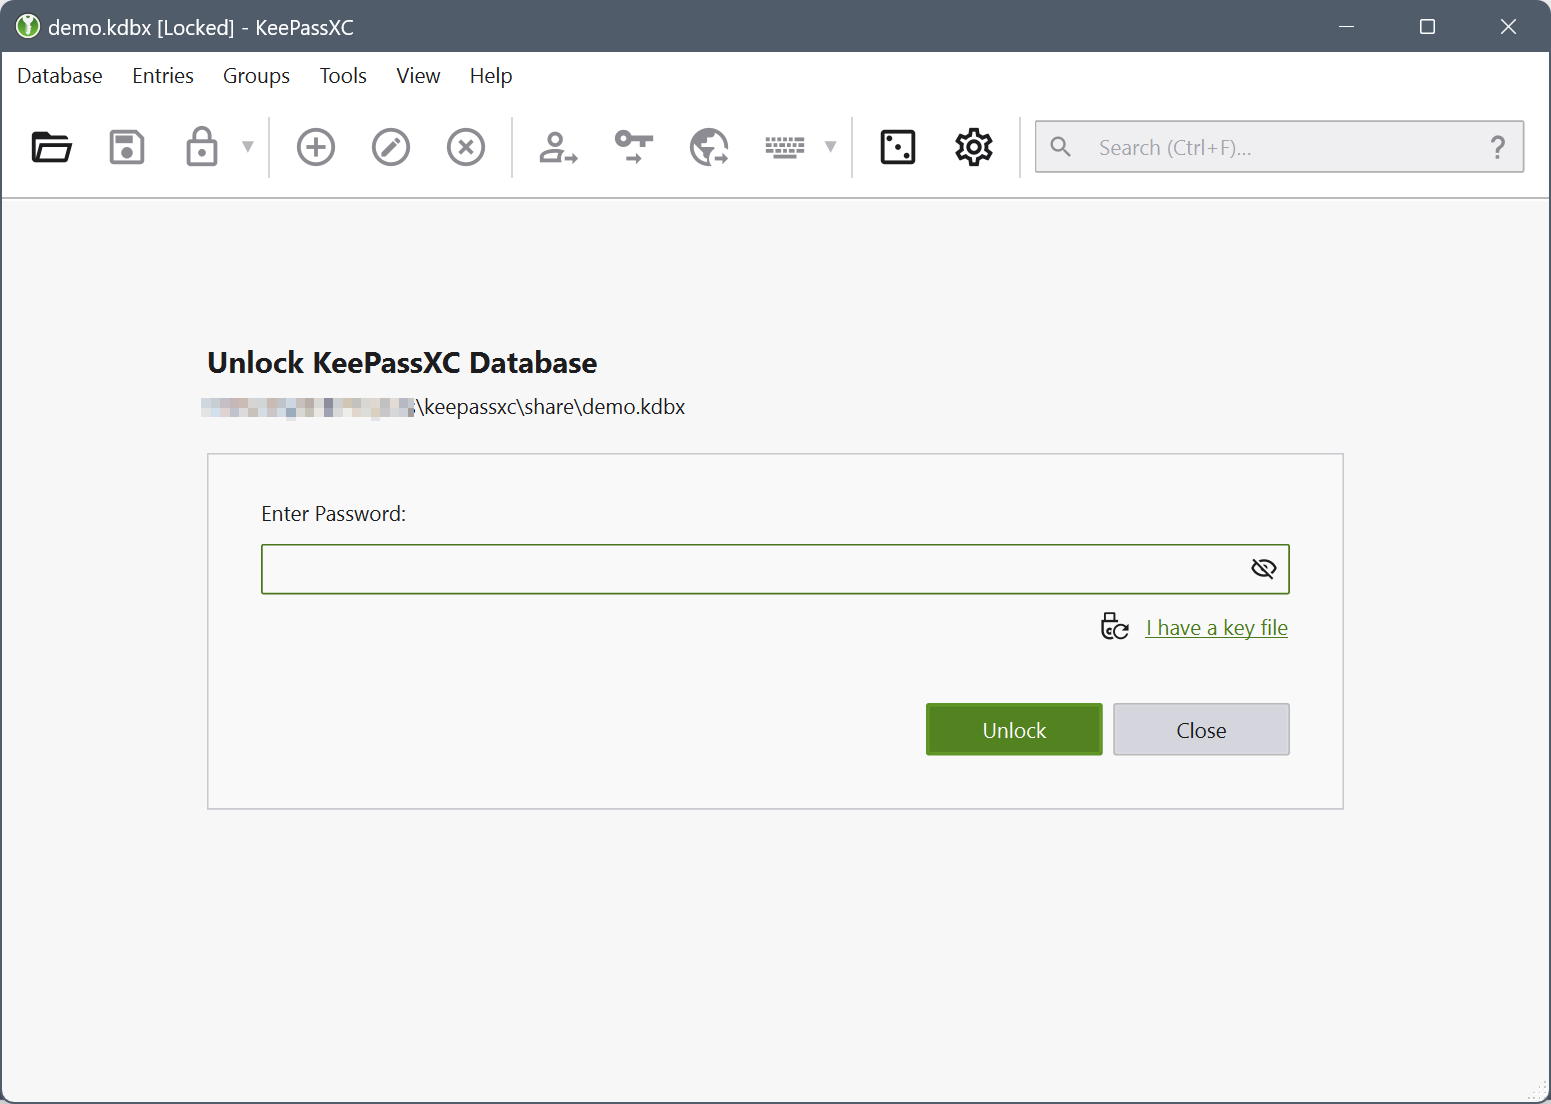The image size is (1551, 1104).
Task: Copy URL to clipboard
Action: (x=708, y=147)
